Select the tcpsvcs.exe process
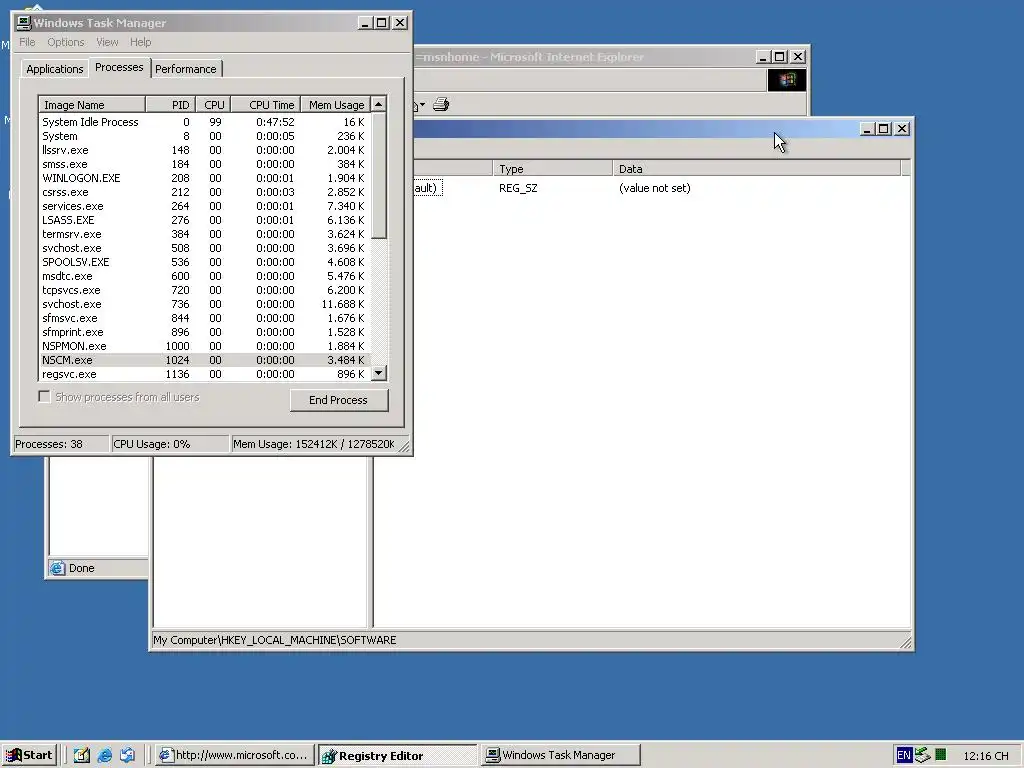This screenshot has height=768, width=1024. tap(204, 291)
